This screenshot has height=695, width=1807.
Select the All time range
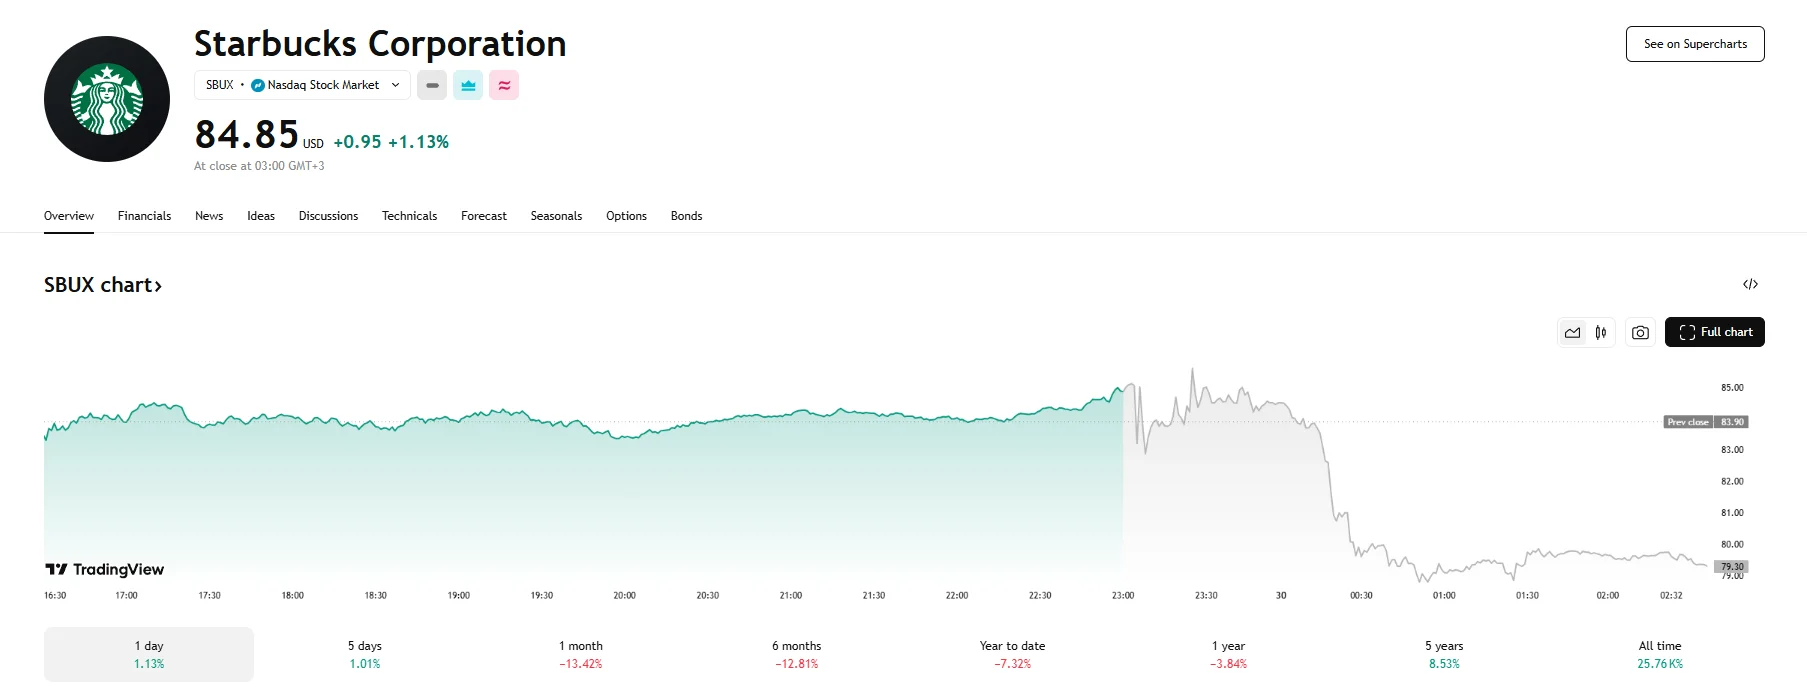coord(1660,654)
